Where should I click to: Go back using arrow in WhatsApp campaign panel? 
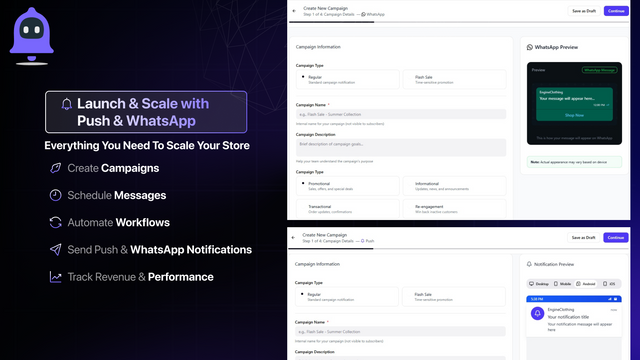click(294, 11)
